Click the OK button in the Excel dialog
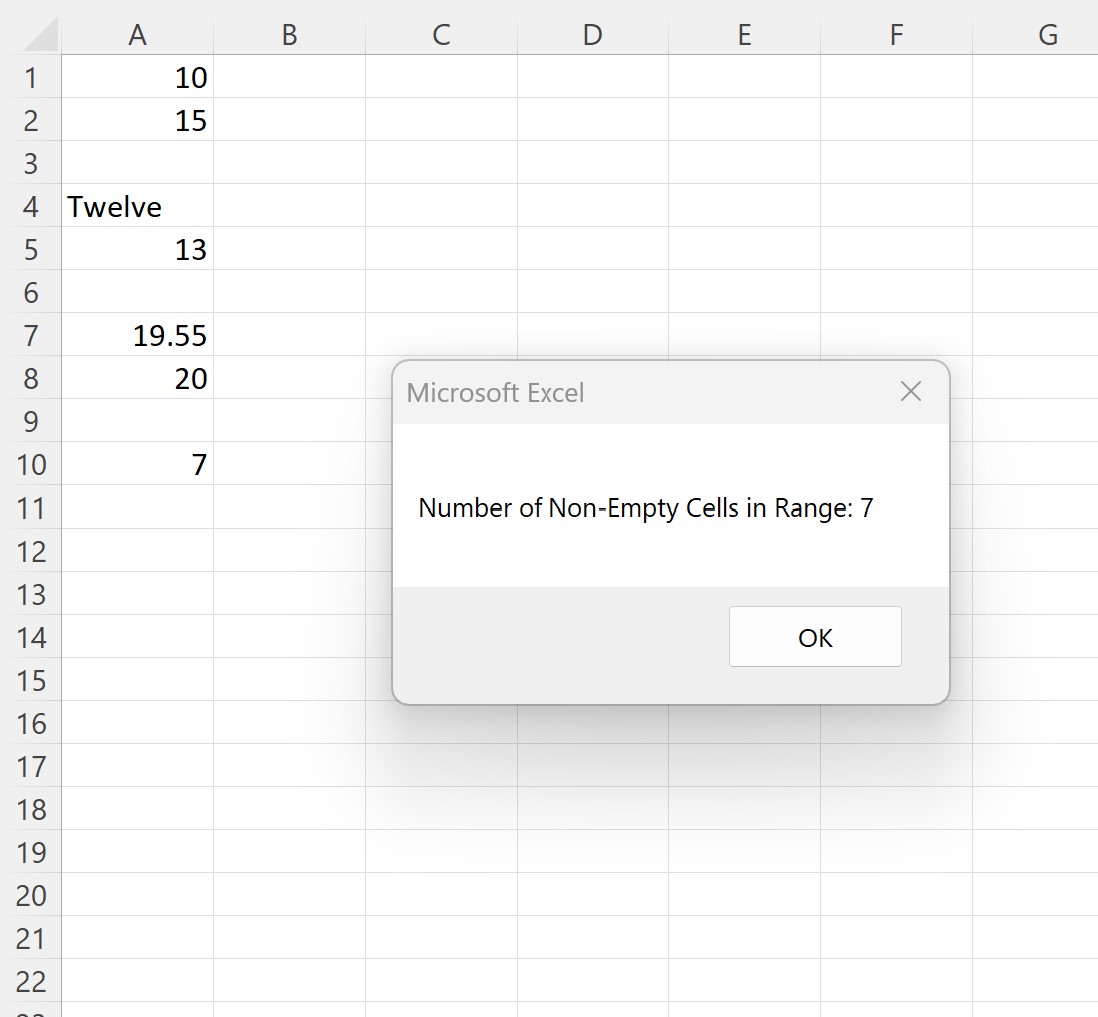The height and width of the screenshot is (1017, 1098). tap(815, 637)
